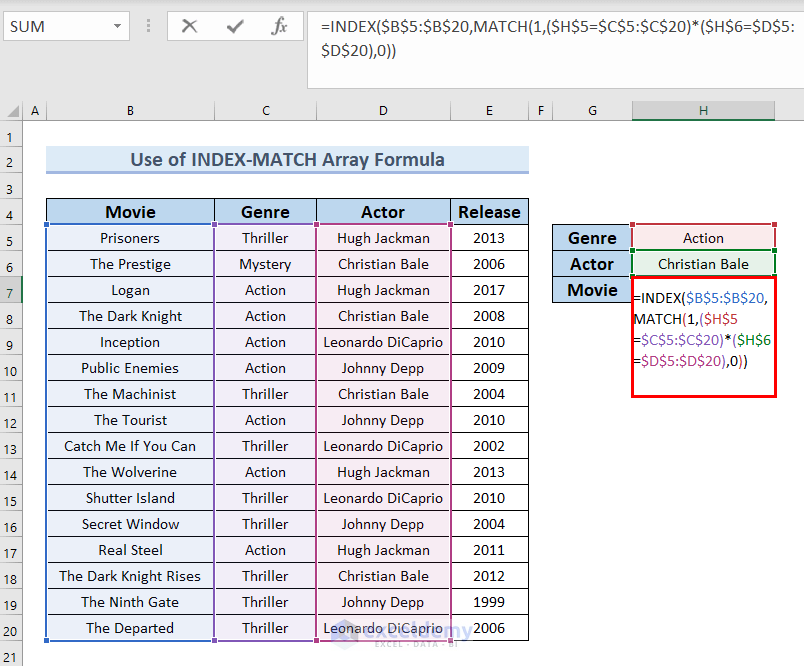
Task: Select The Departed cell in Movie column
Action: click(x=130, y=628)
